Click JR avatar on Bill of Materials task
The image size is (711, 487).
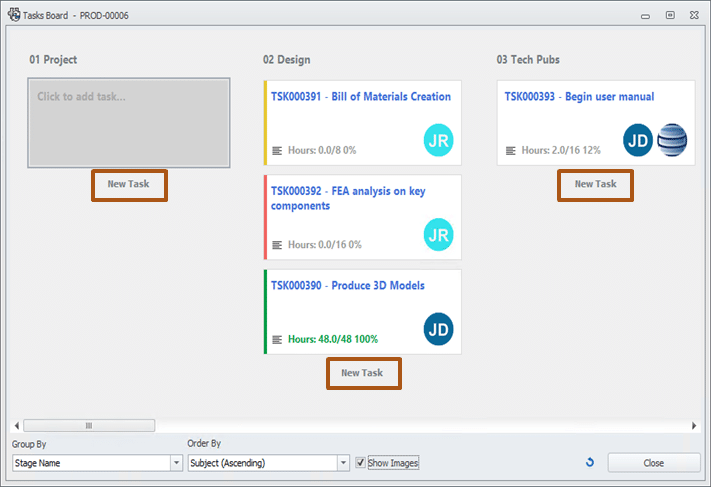pos(438,141)
